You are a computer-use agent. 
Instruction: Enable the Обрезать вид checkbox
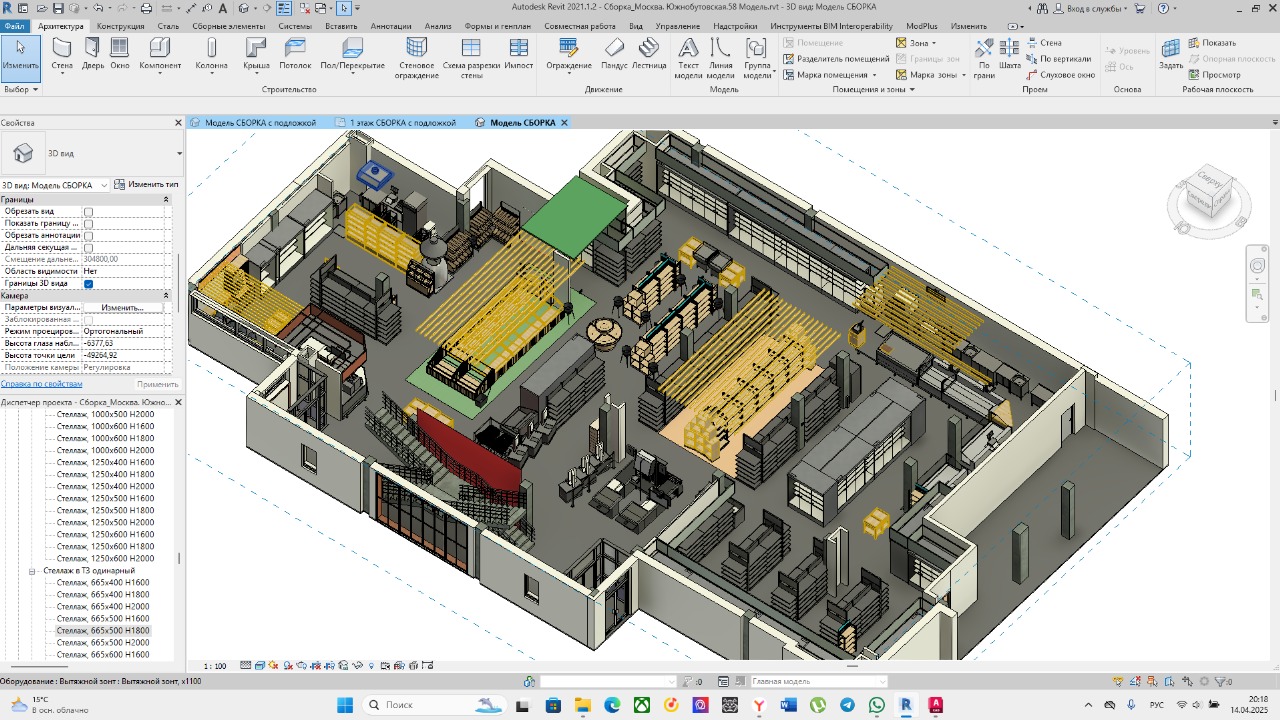89,211
